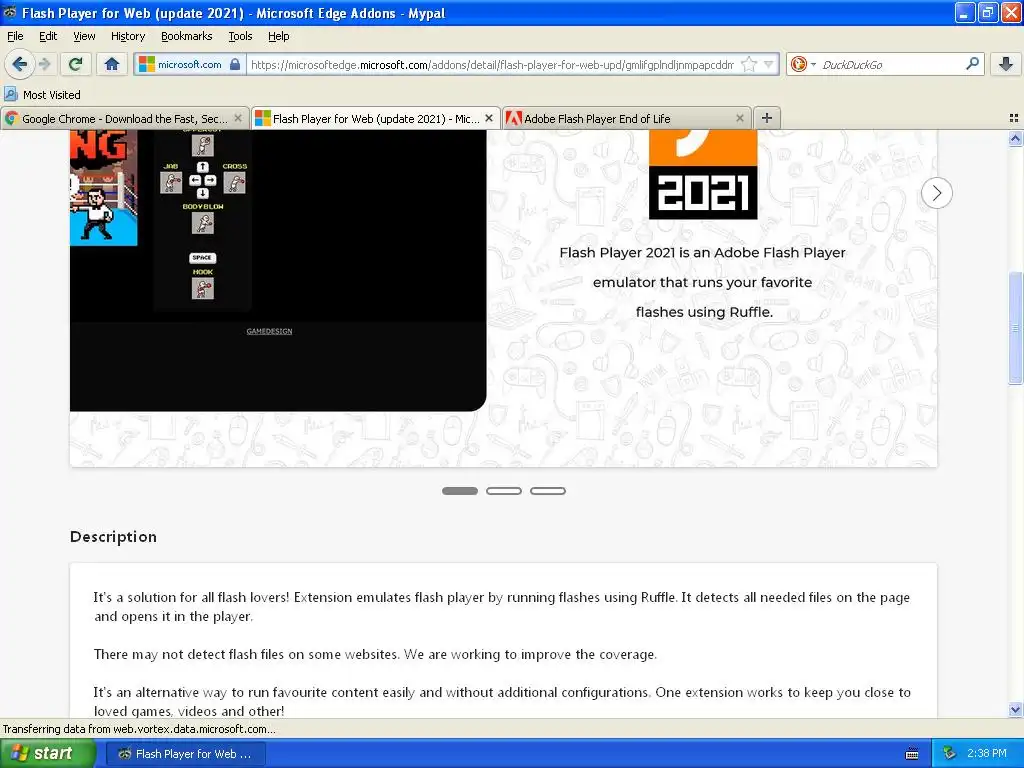Bookmark this page with the star icon

(x=749, y=64)
